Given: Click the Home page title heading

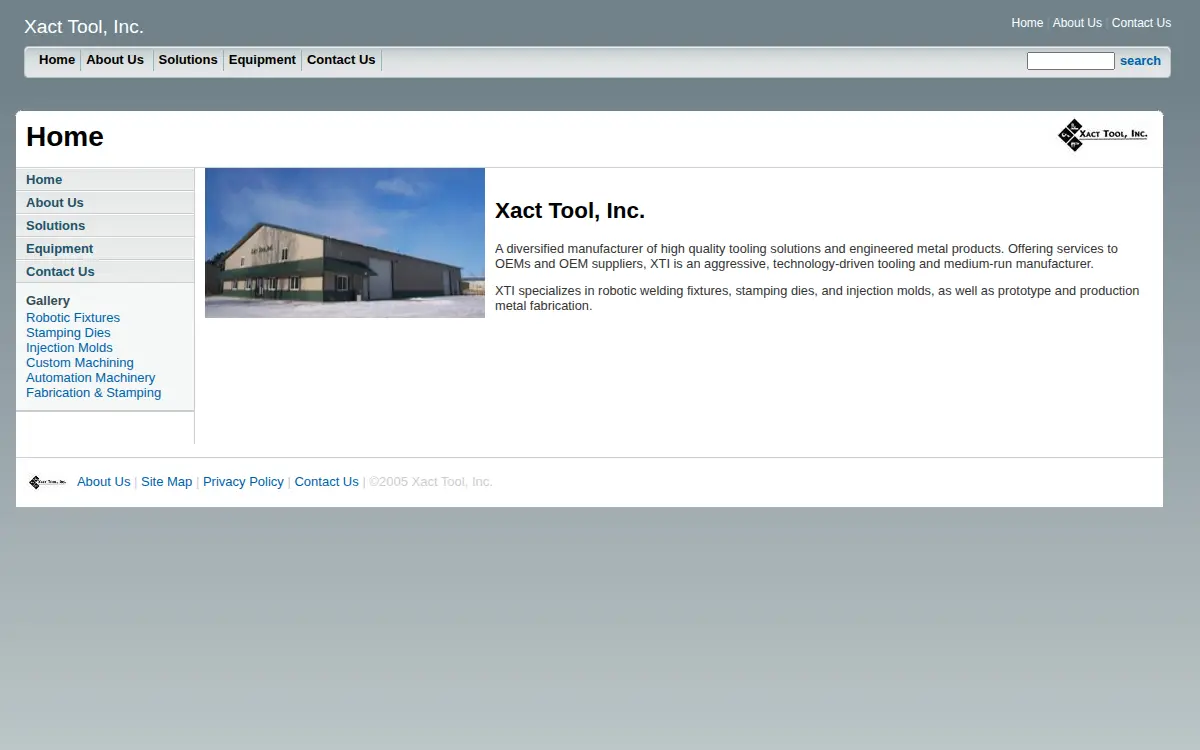Looking at the screenshot, I should coord(65,137).
